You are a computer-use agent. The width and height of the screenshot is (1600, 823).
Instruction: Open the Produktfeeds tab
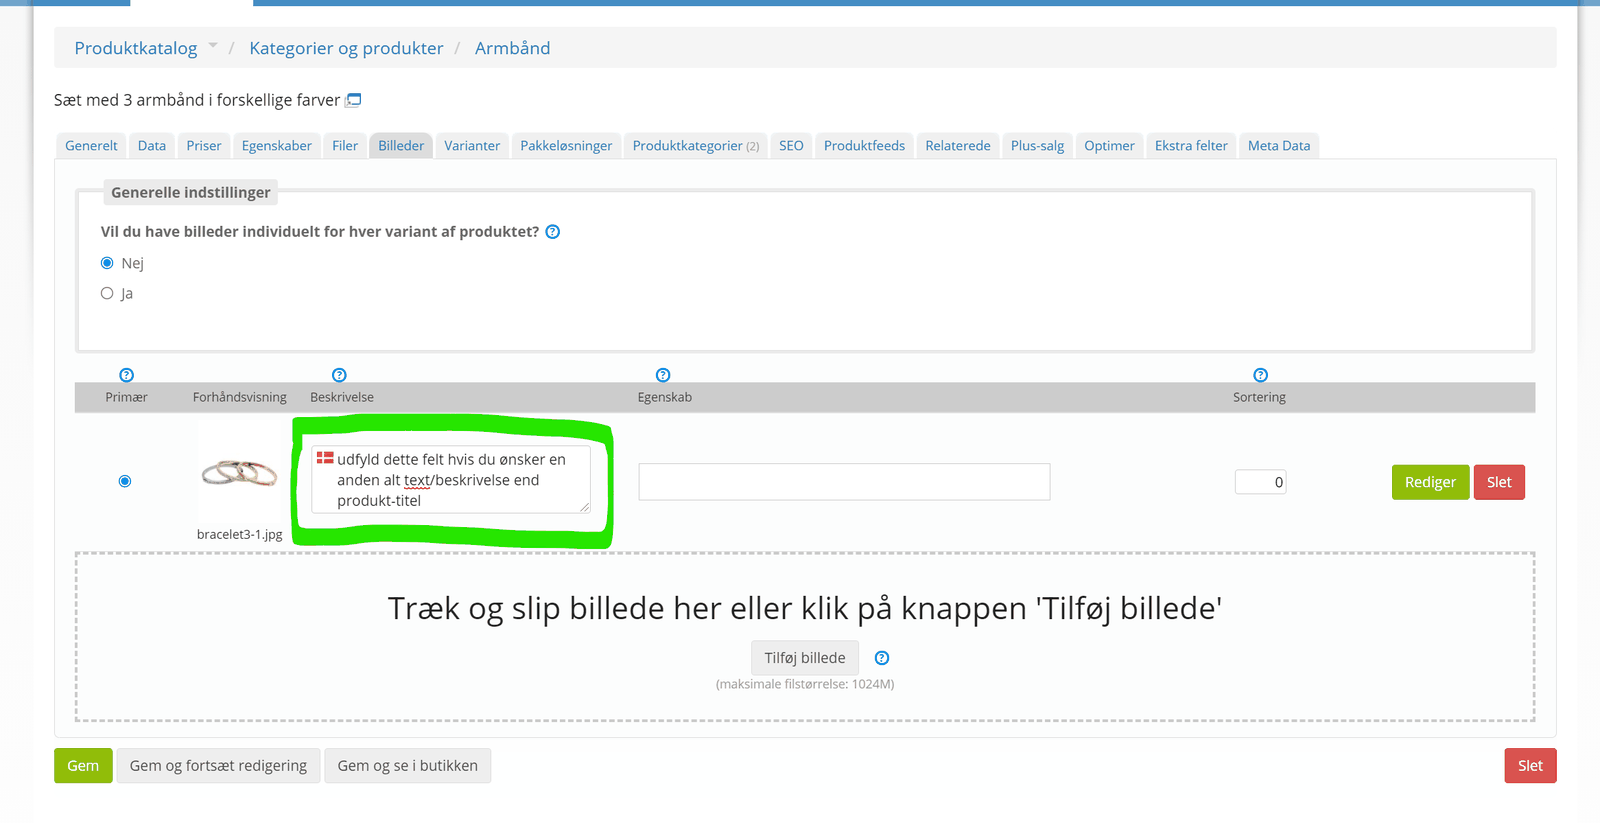pyautogui.click(x=864, y=146)
